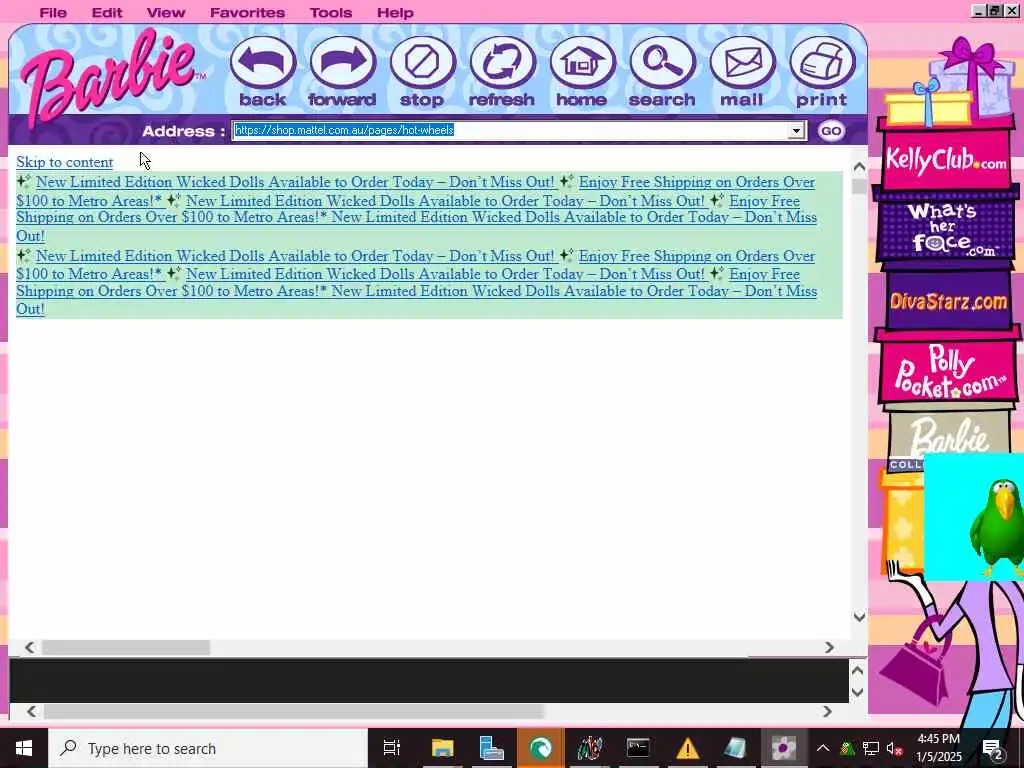Open the View menu
The height and width of the screenshot is (768, 1024).
tap(166, 12)
